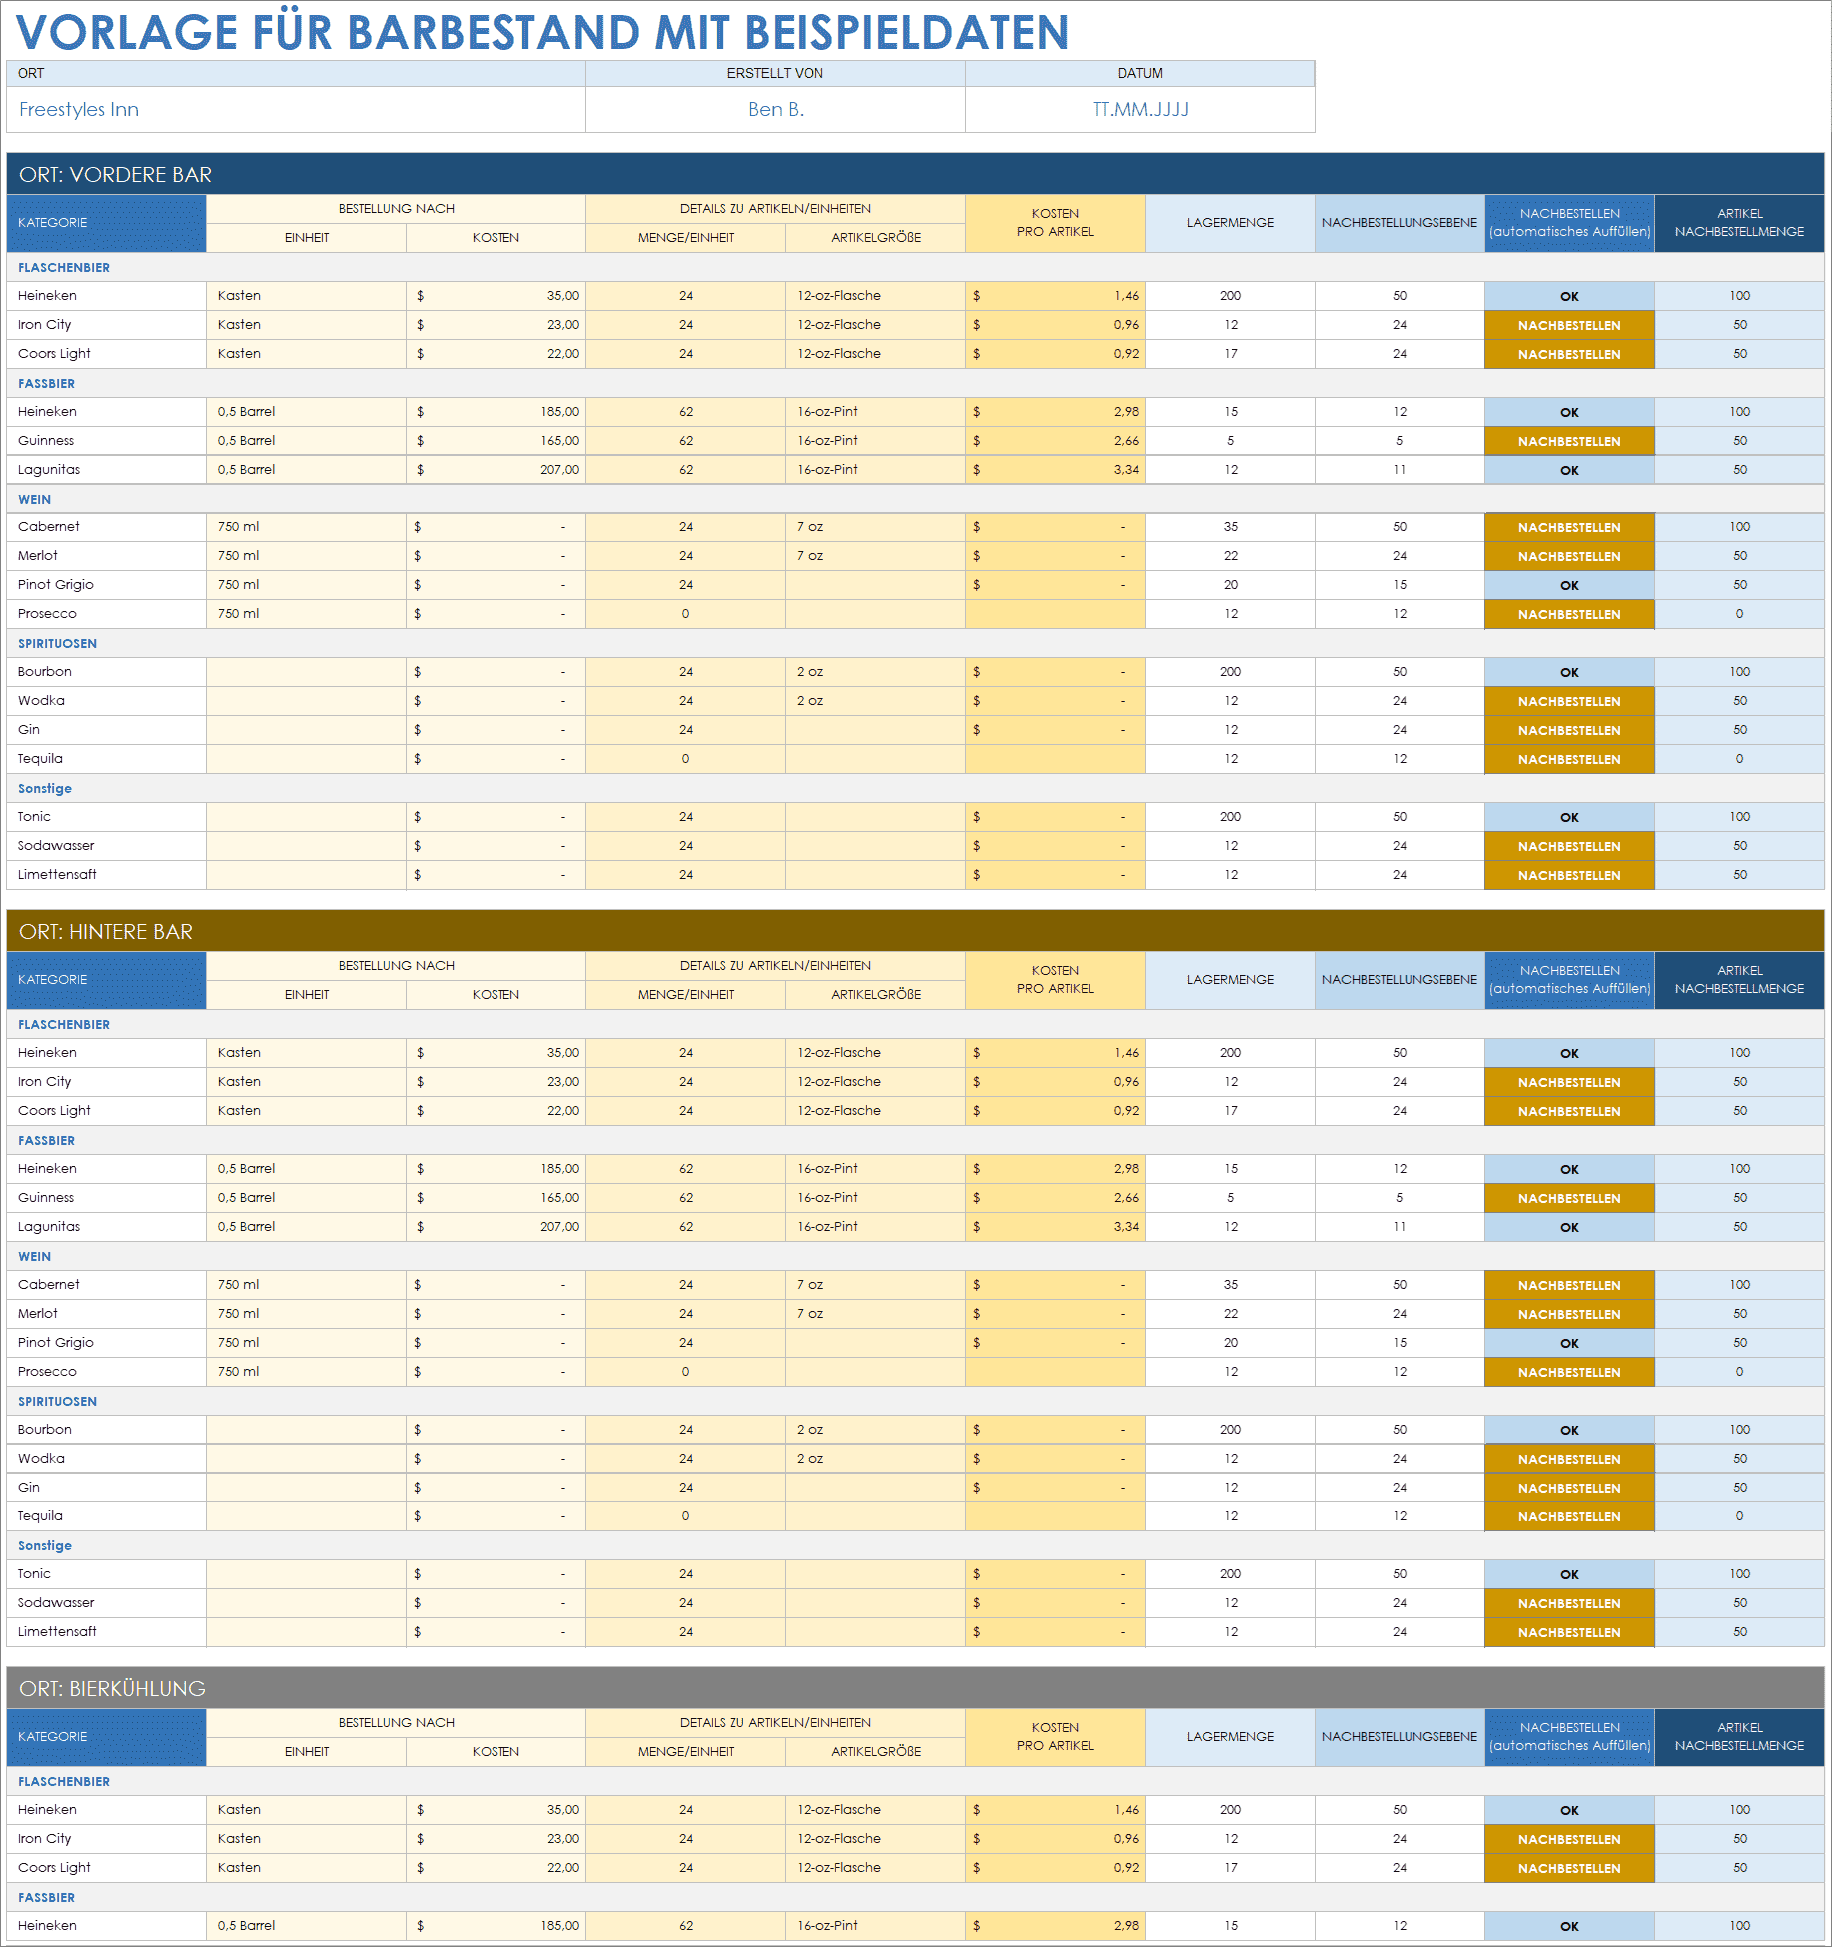Click '0,92' cost per item, Bierkühlung Coors Light

1055,1867
